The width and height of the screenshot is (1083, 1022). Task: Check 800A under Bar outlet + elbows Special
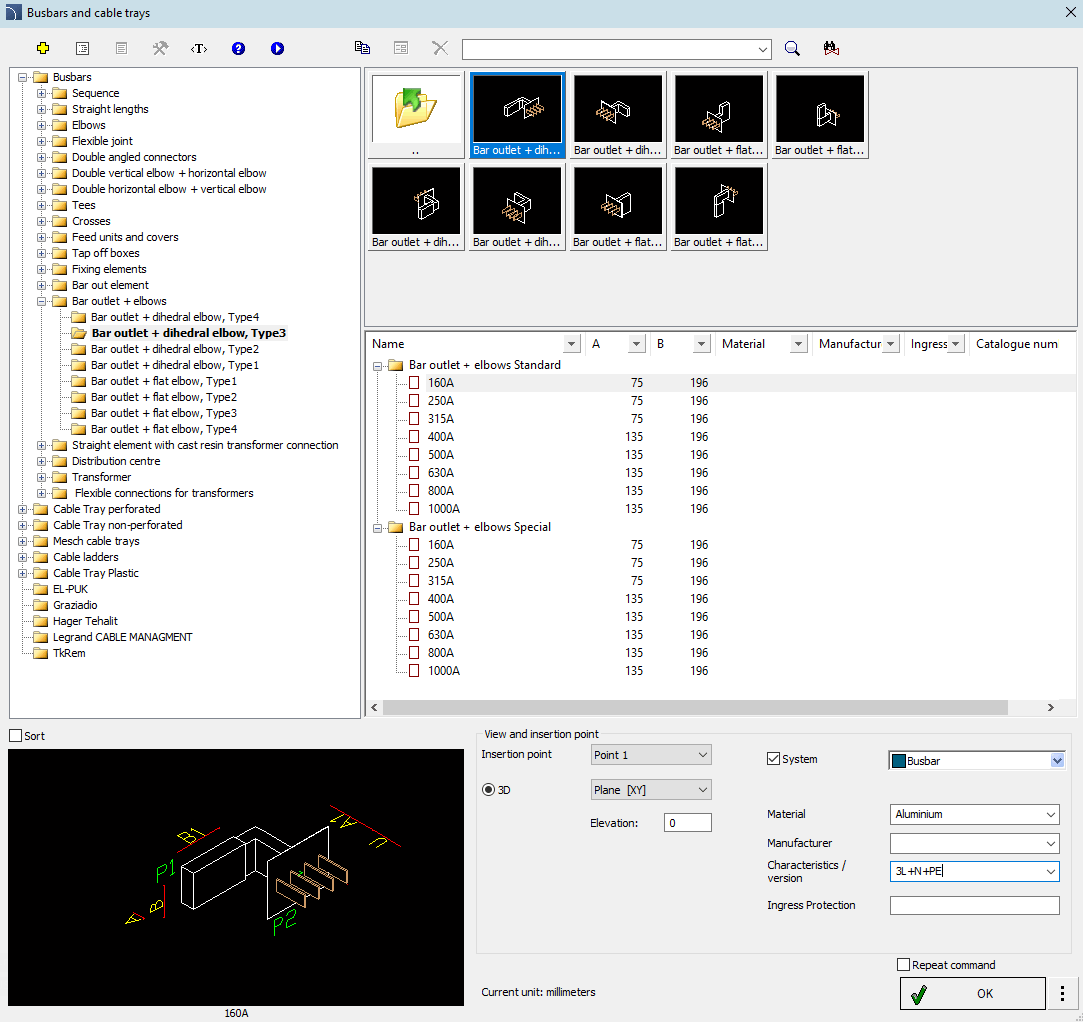tap(414, 653)
